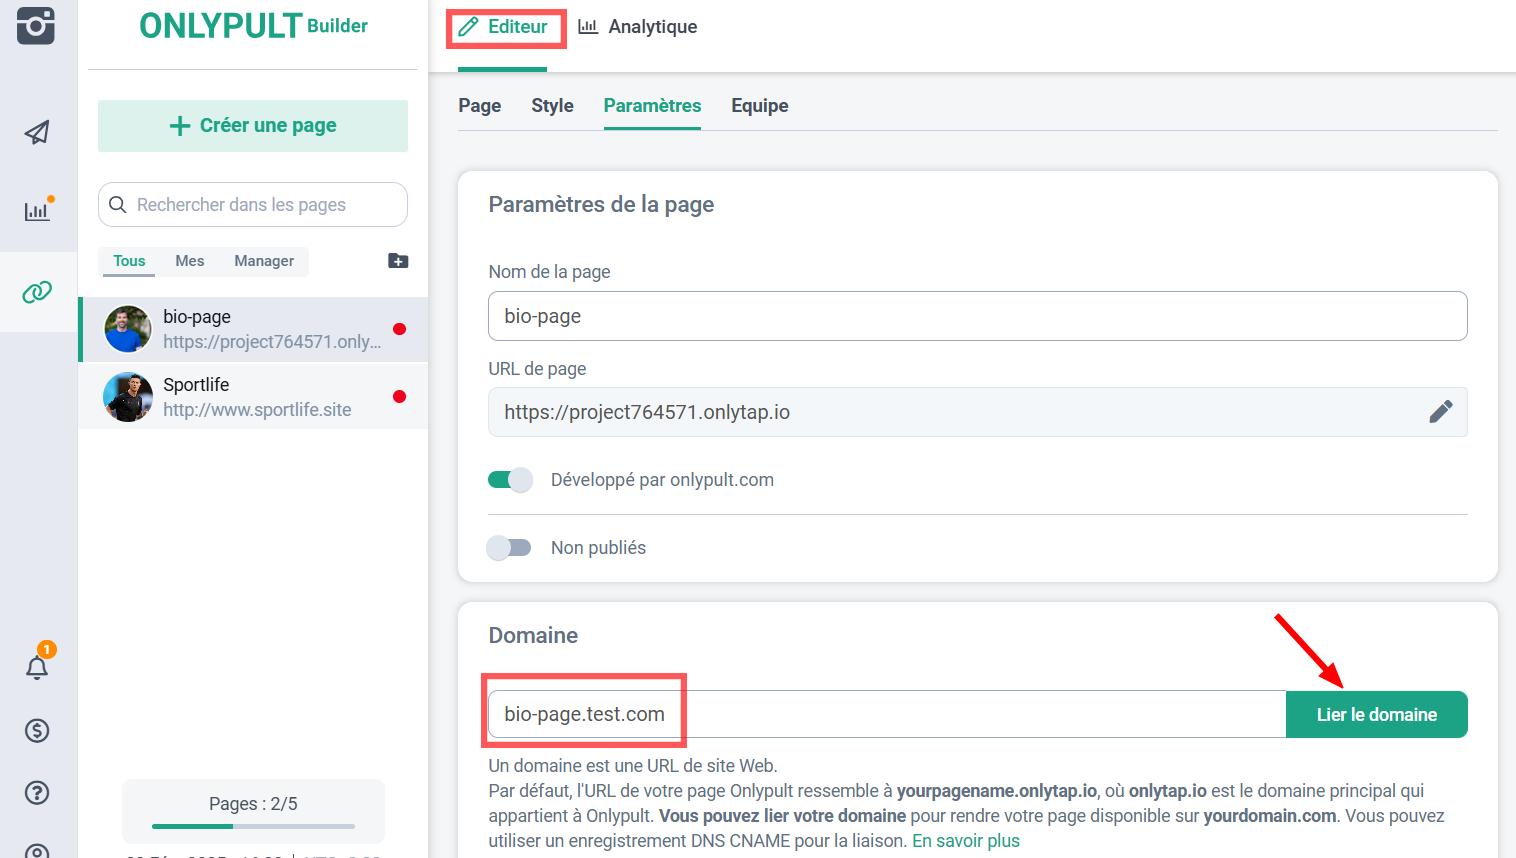Click the 'Nom de la page' field

pos(977,316)
